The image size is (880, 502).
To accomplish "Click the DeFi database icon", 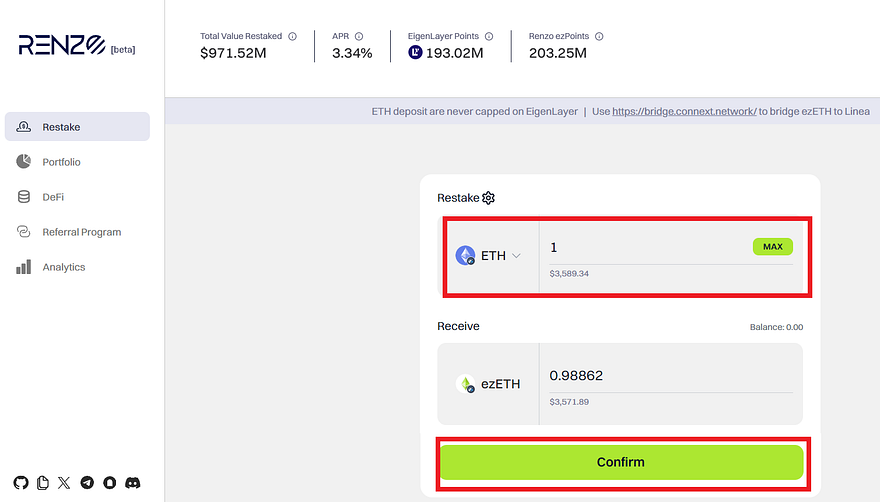I will [x=24, y=197].
